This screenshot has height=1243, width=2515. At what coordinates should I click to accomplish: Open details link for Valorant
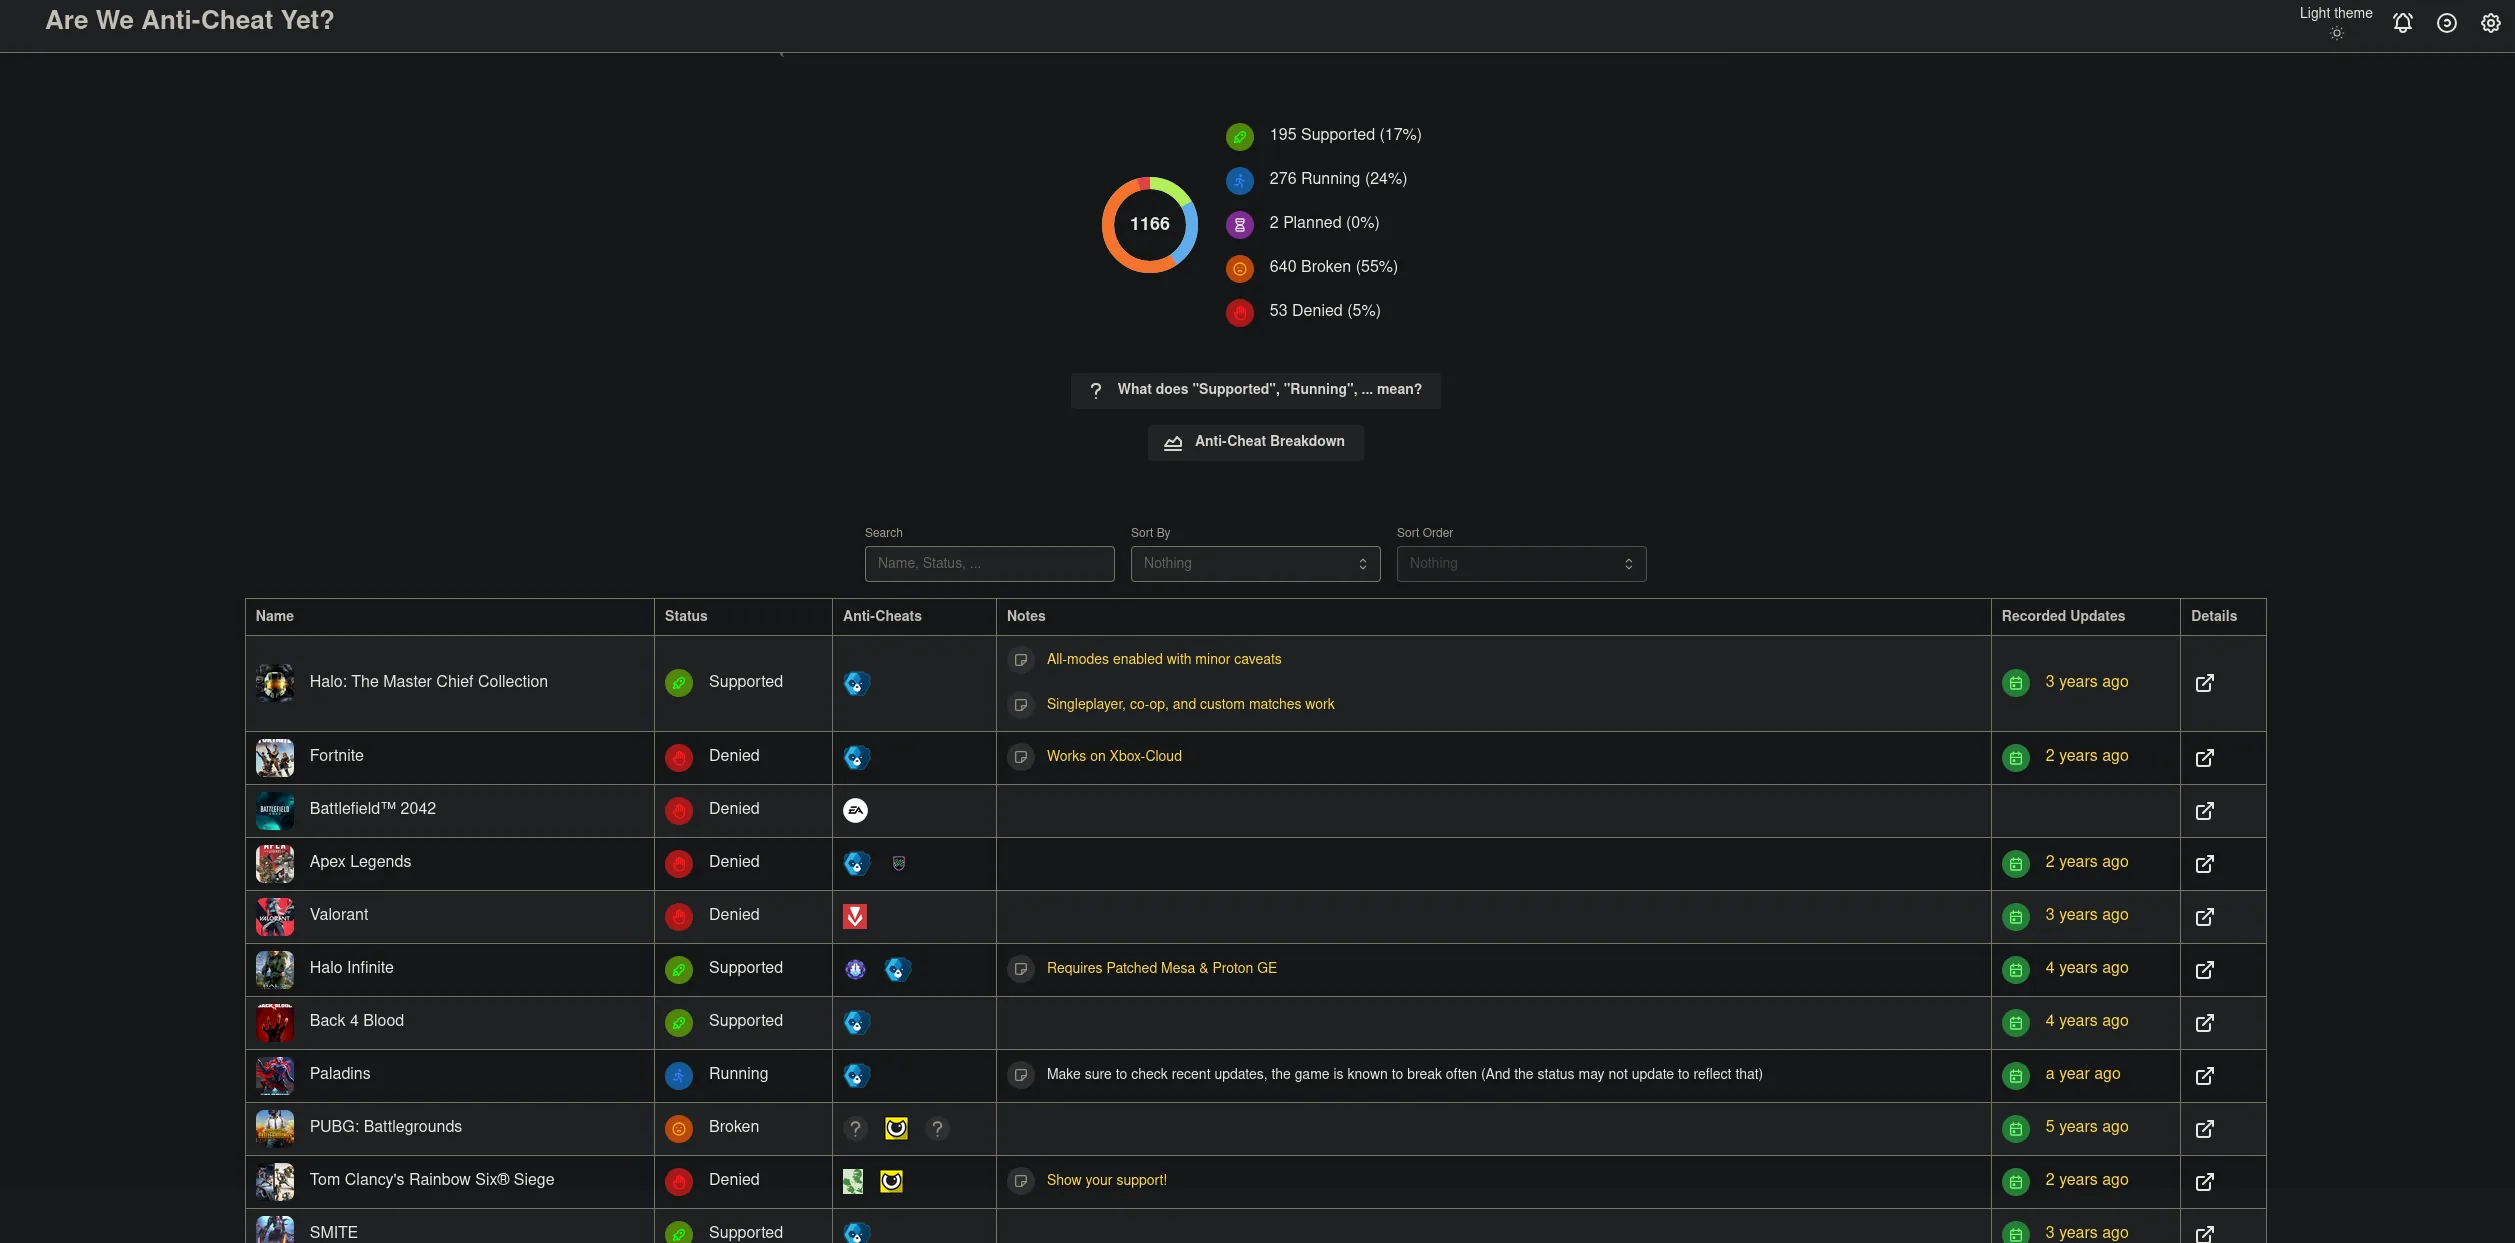[x=2204, y=917]
